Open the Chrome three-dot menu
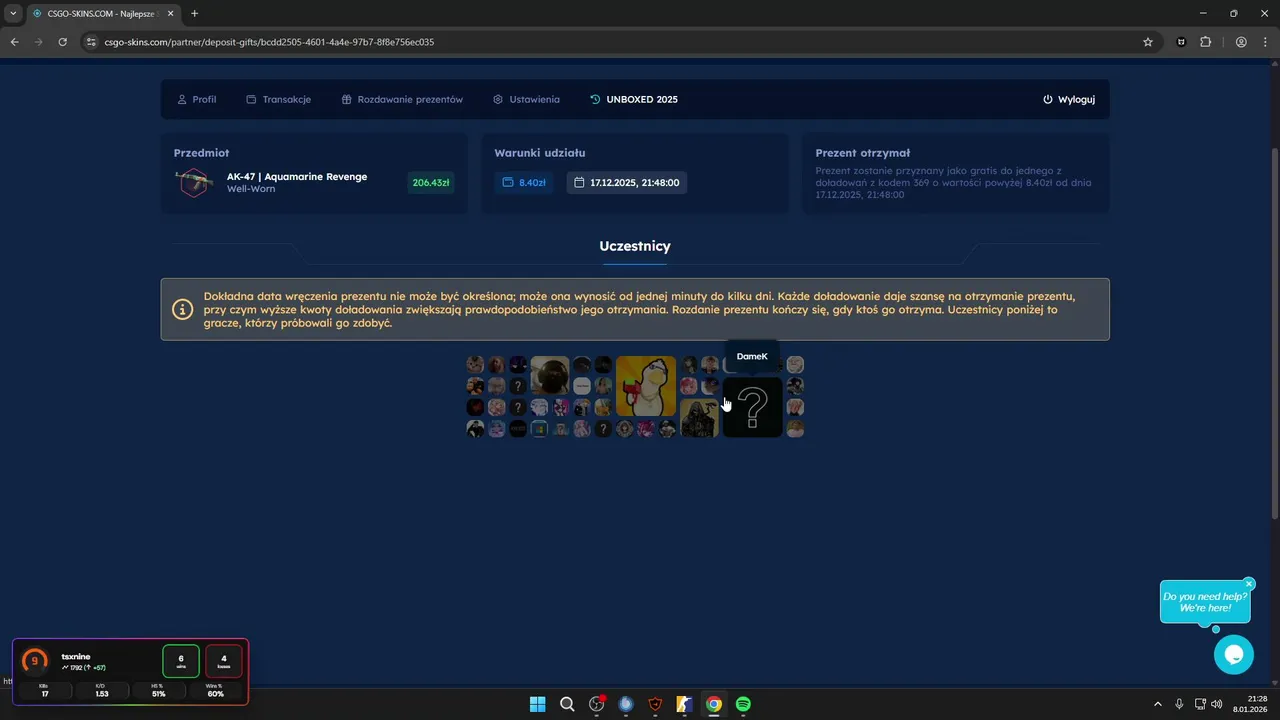Screen dimensions: 1280x720 pos(1265,42)
